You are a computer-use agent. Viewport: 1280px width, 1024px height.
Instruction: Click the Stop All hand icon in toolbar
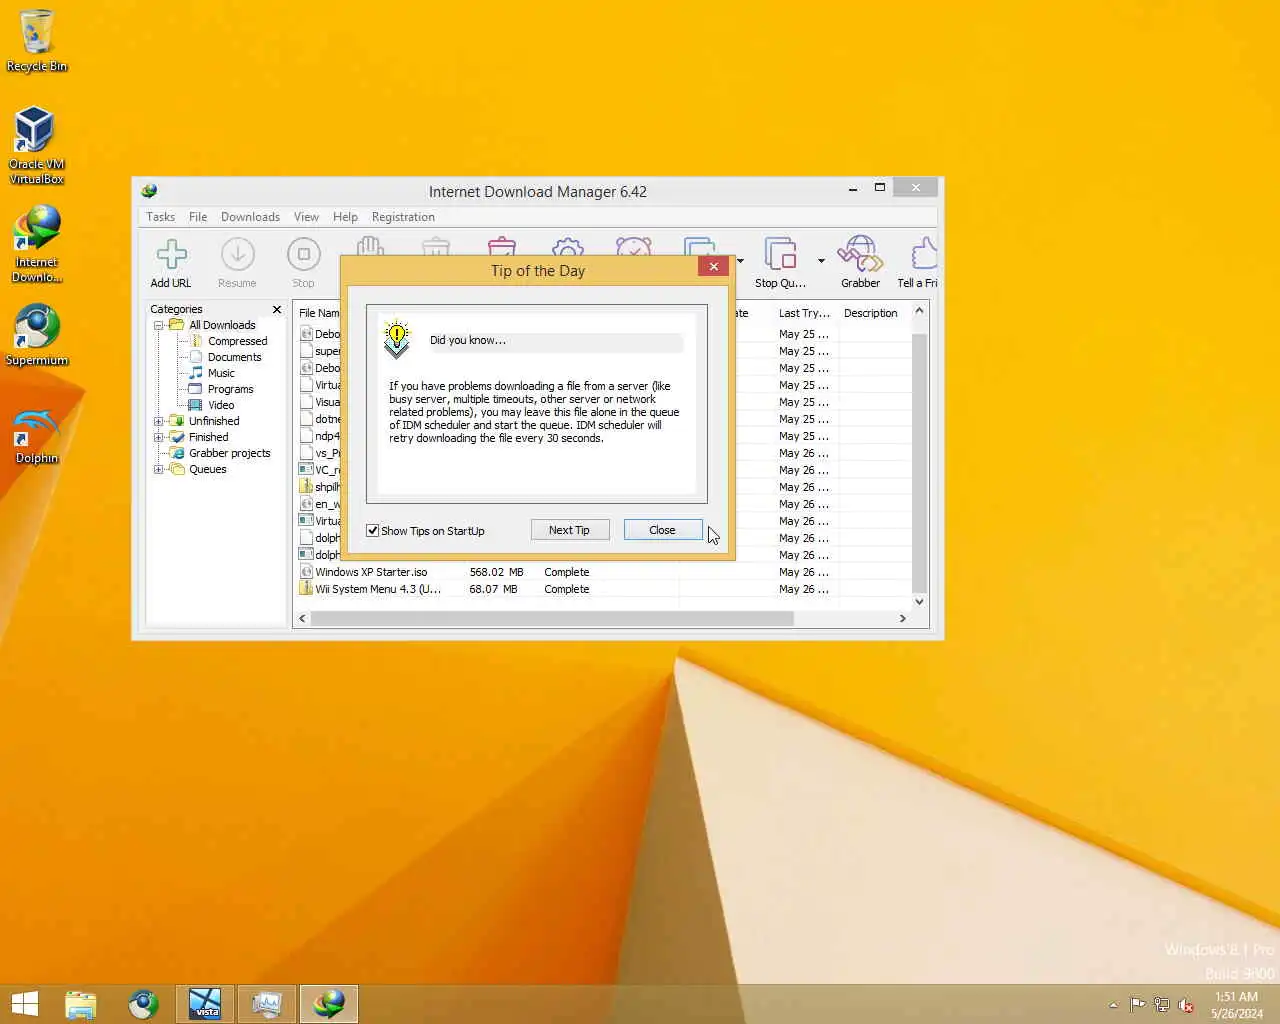370,246
